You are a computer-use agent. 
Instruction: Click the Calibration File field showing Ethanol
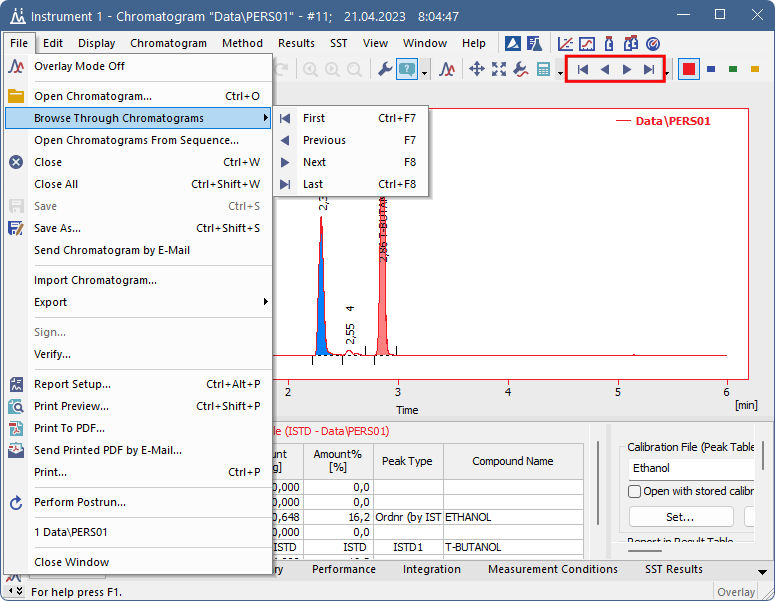point(690,468)
